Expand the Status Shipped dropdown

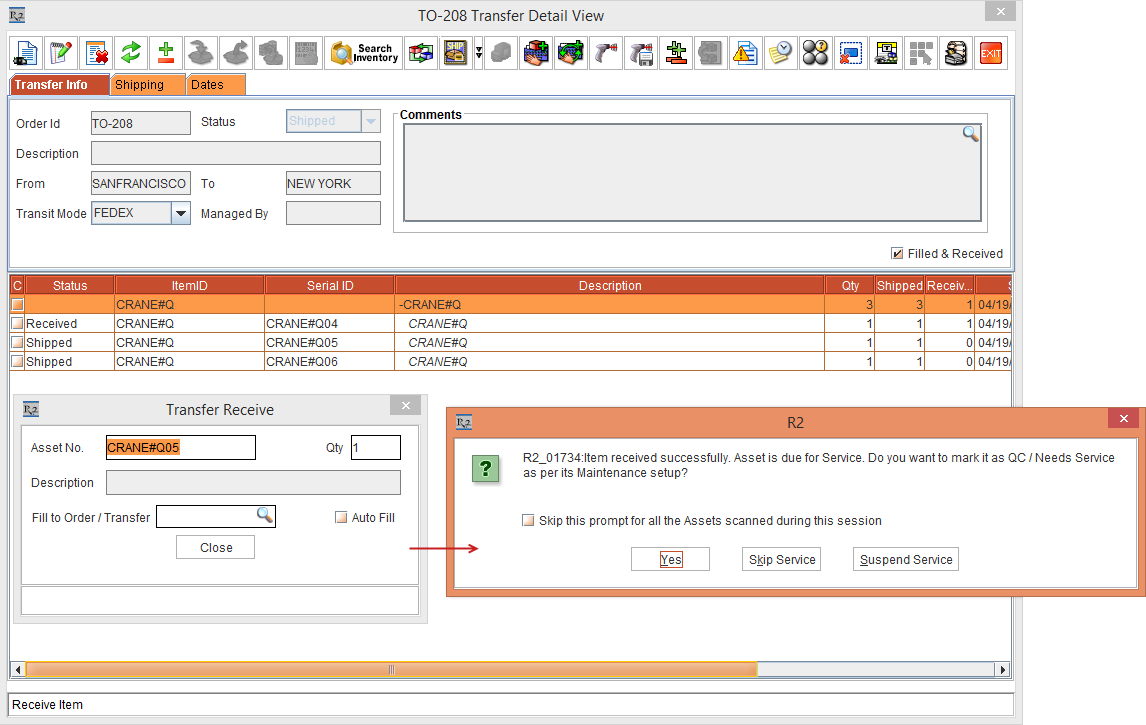tap(371, 122)
